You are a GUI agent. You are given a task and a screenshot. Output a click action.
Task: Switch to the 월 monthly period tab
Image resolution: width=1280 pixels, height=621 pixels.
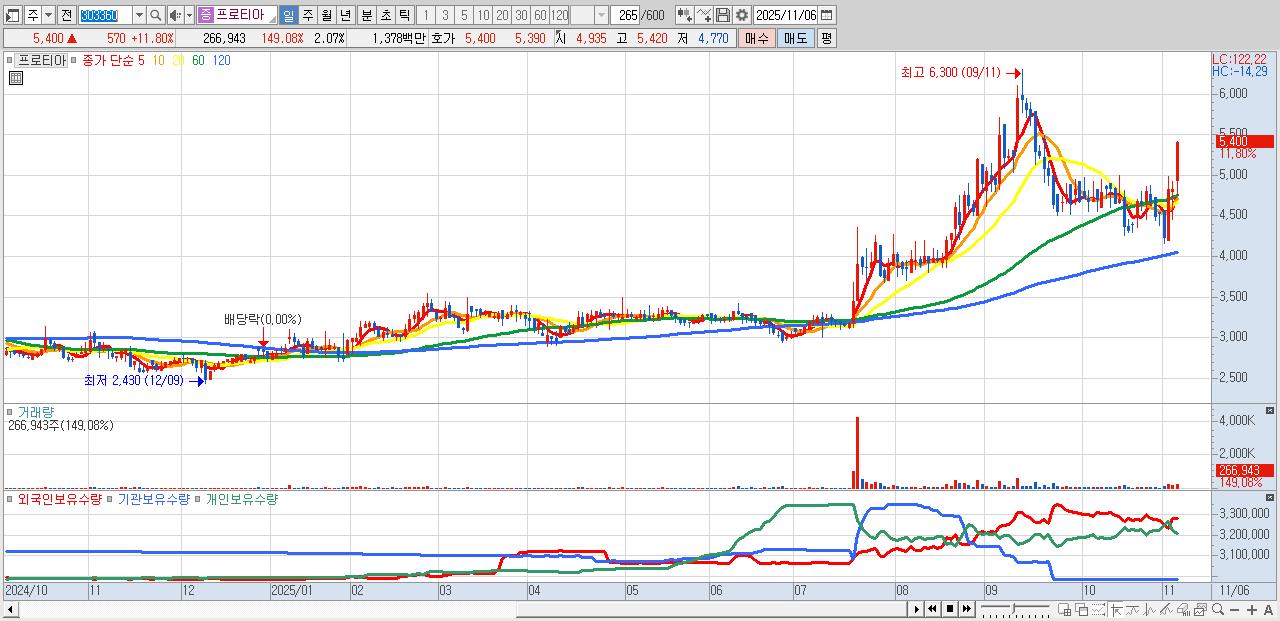[326, 15]
